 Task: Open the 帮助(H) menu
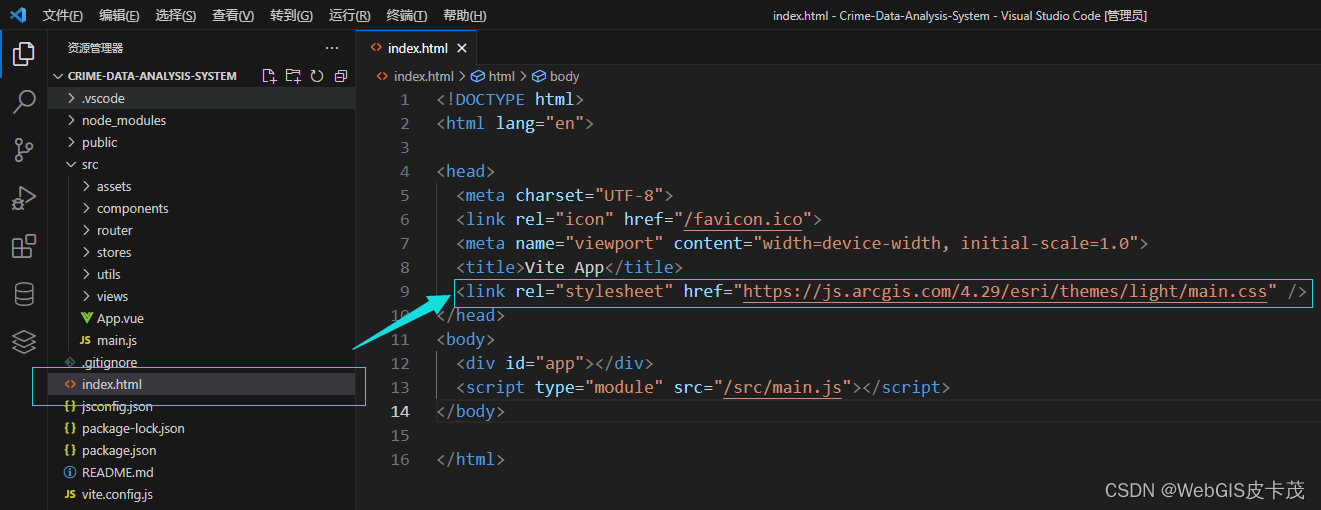point(464,16)
